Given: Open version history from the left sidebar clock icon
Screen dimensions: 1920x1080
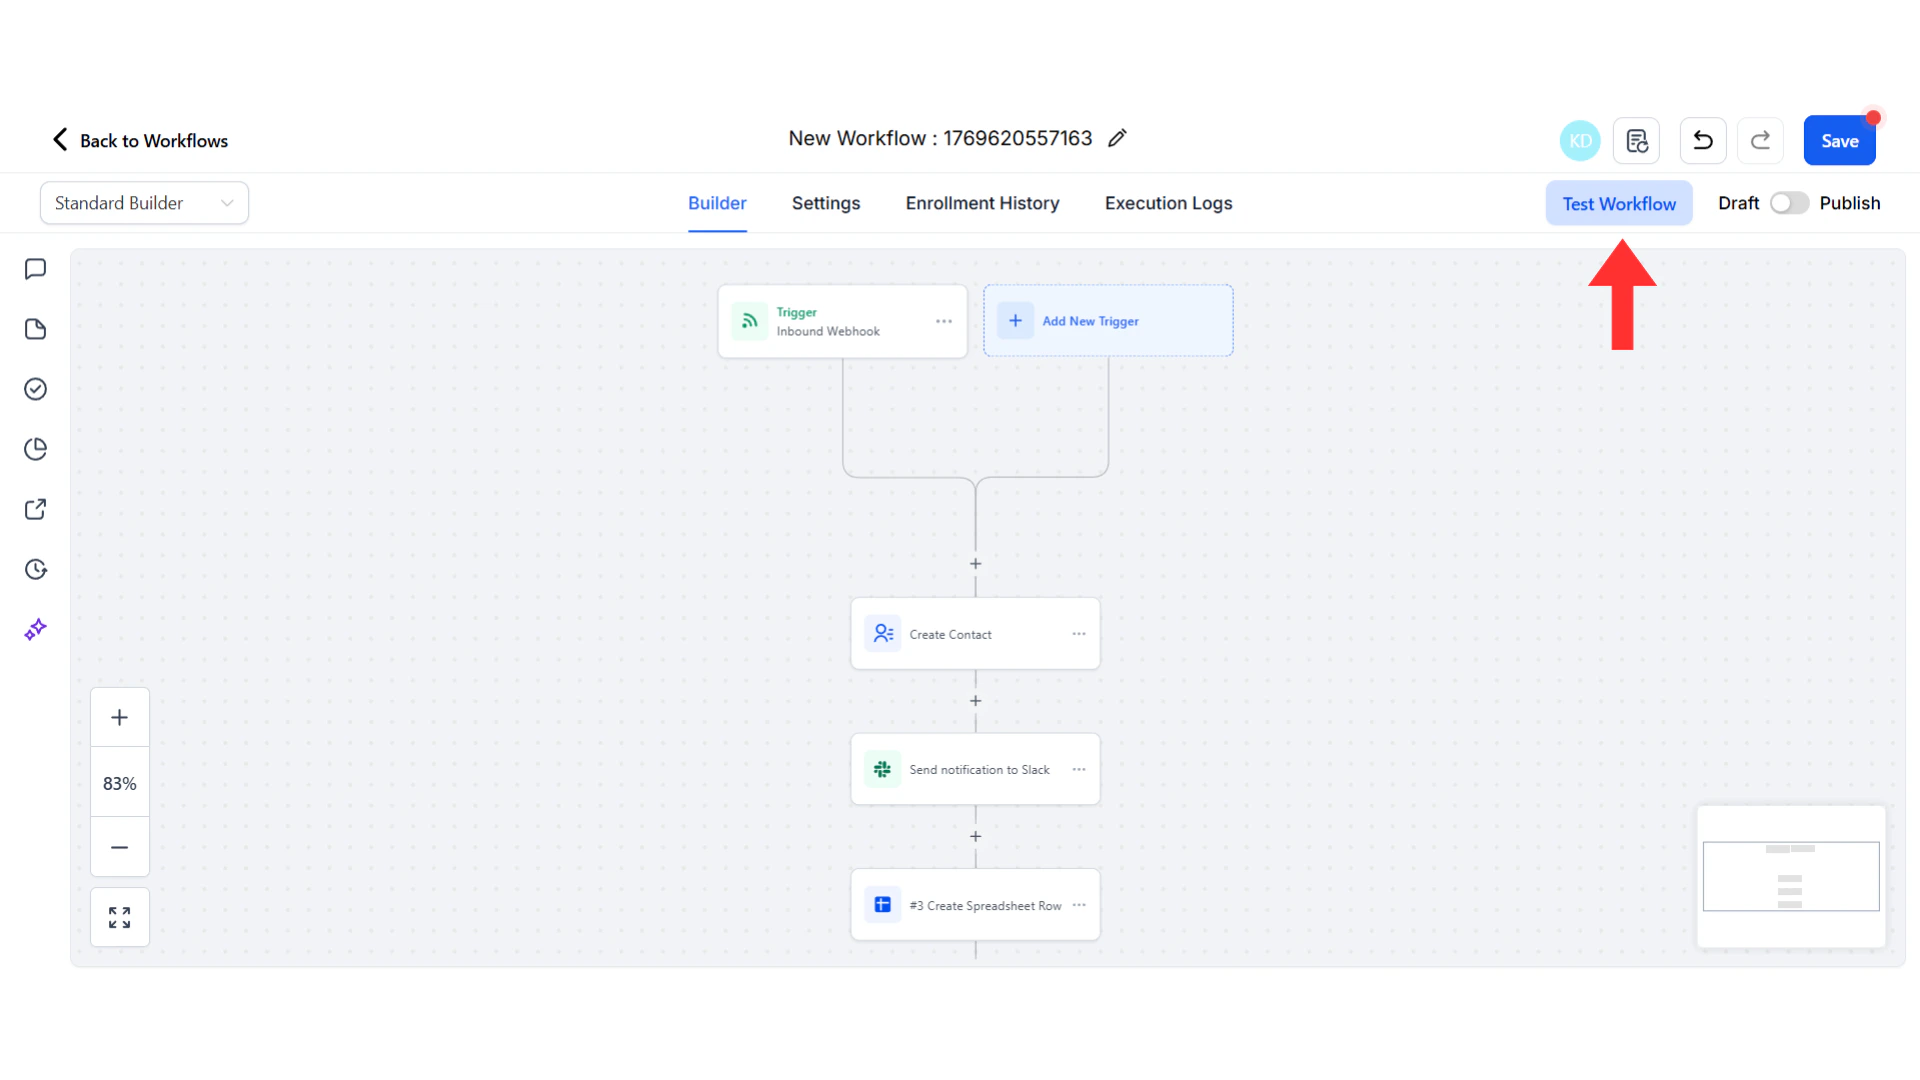Looking at the screenshot, I should (x=36, y=568).
